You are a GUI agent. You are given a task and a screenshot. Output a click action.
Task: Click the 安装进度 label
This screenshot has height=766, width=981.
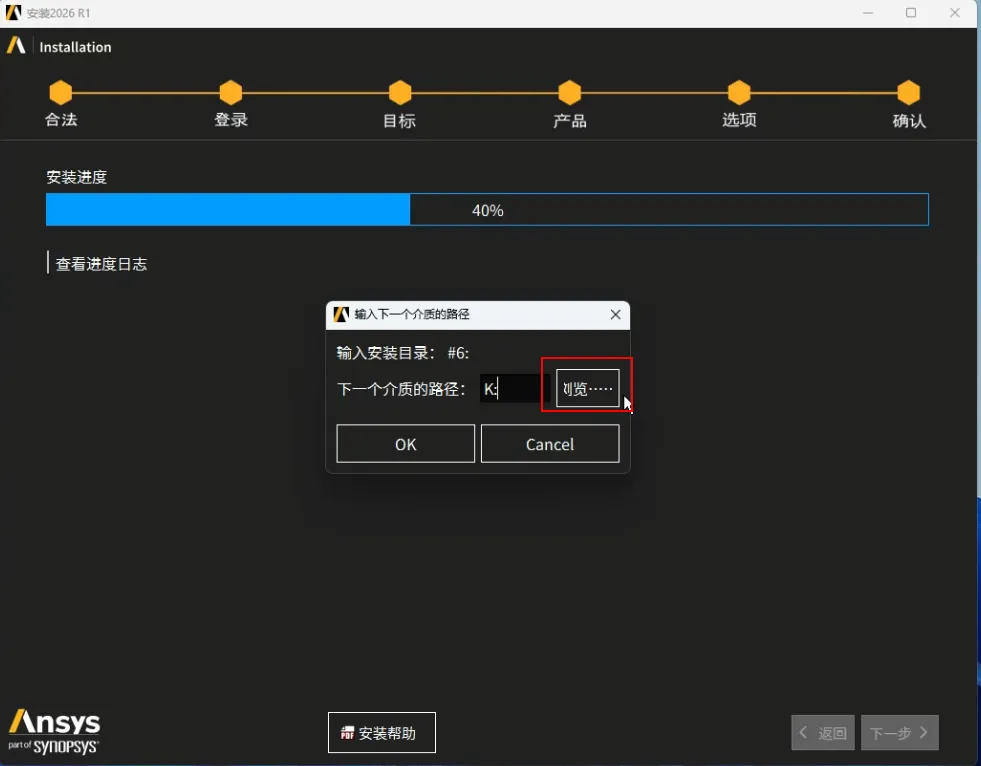click(76, 177)
